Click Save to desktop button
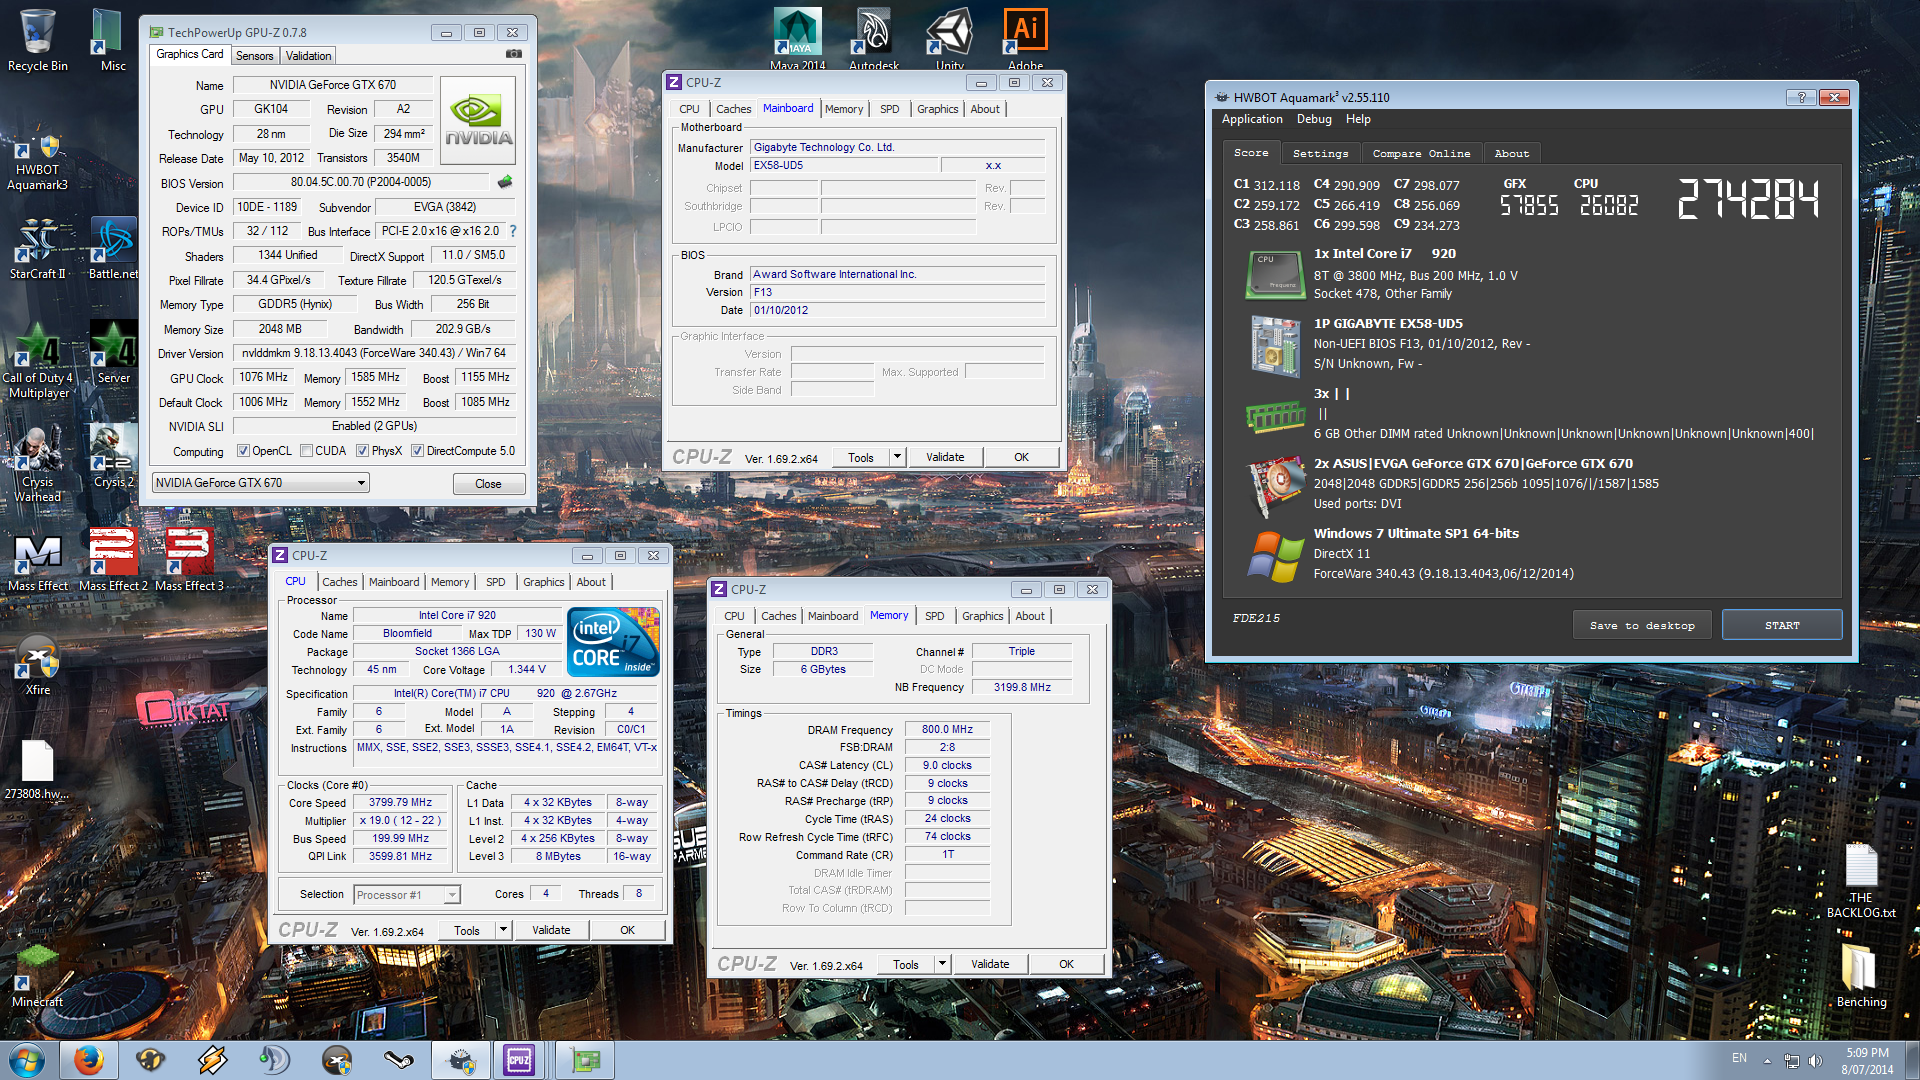The width and height of the screenshot is (1920, 1080). click(x=1642, y=625)
